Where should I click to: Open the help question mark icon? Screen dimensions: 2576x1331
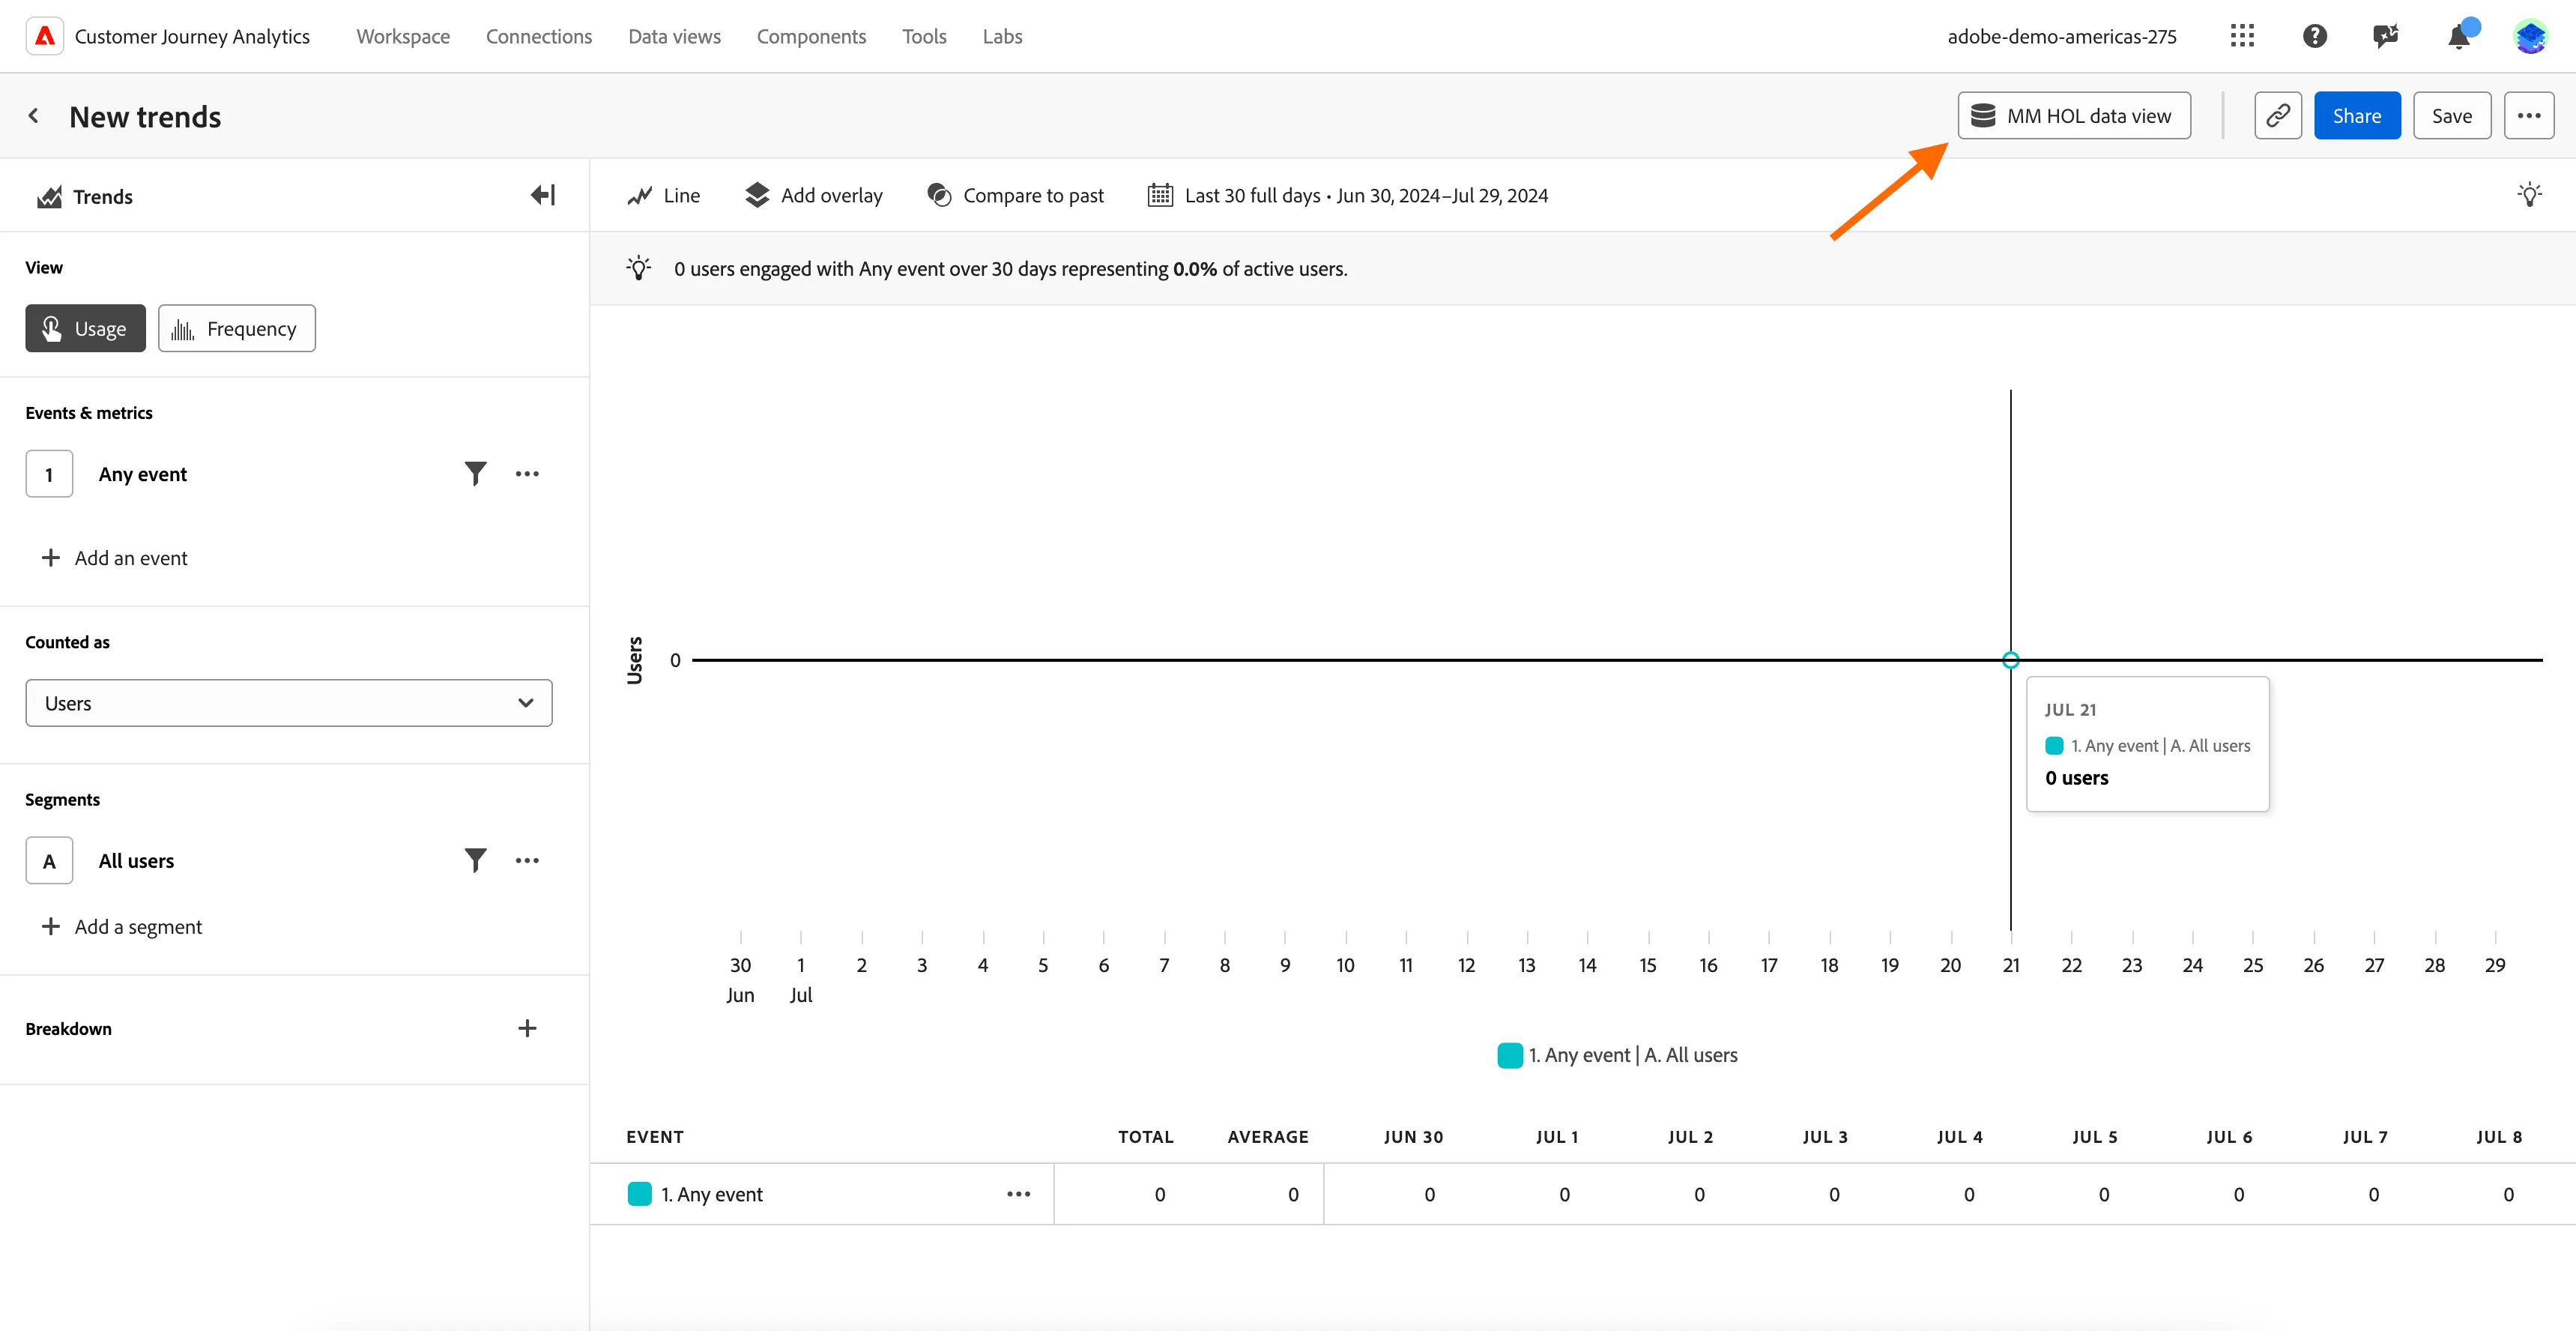tap(2314, 37)
